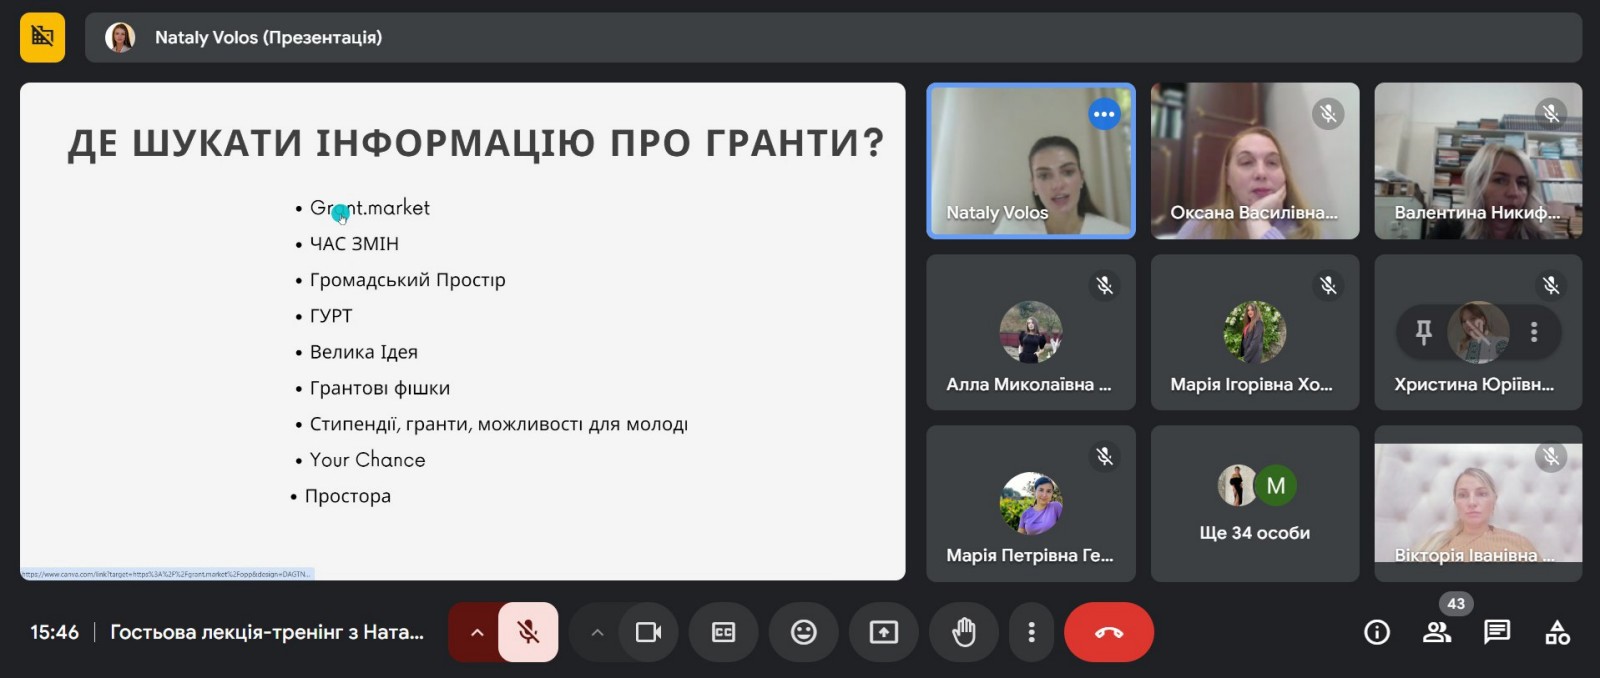Viewport: 1600px width, 678px height.
Task: Click Nataly Volos avatar in header
Action: pos(120,37)
